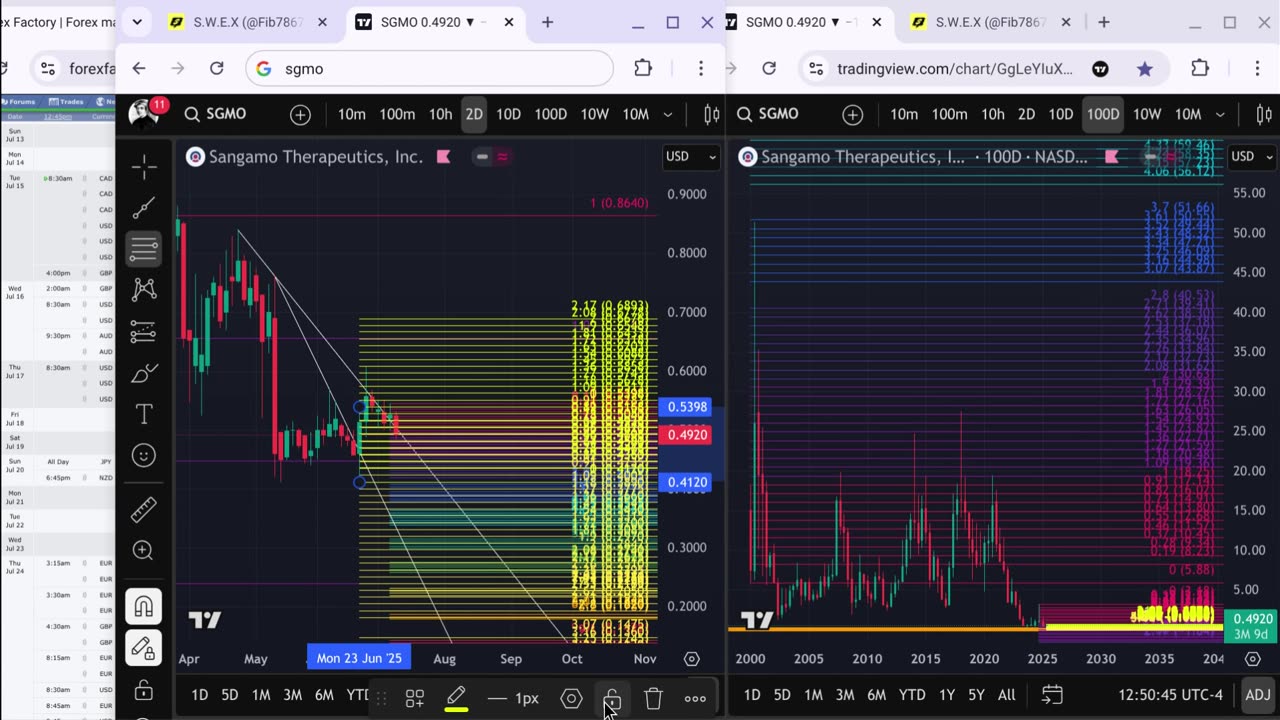The width and height of the screenshot is (1280, 720).
Task: Open SGMO symbol search in left chart
Action: pos(216,114)
